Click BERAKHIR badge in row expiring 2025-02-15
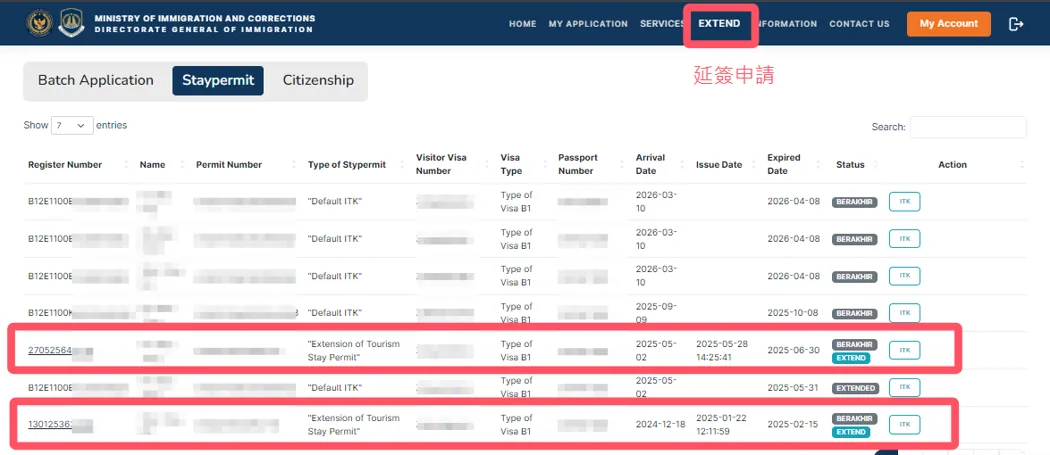 pyautogui.click(x=854, y=419)
